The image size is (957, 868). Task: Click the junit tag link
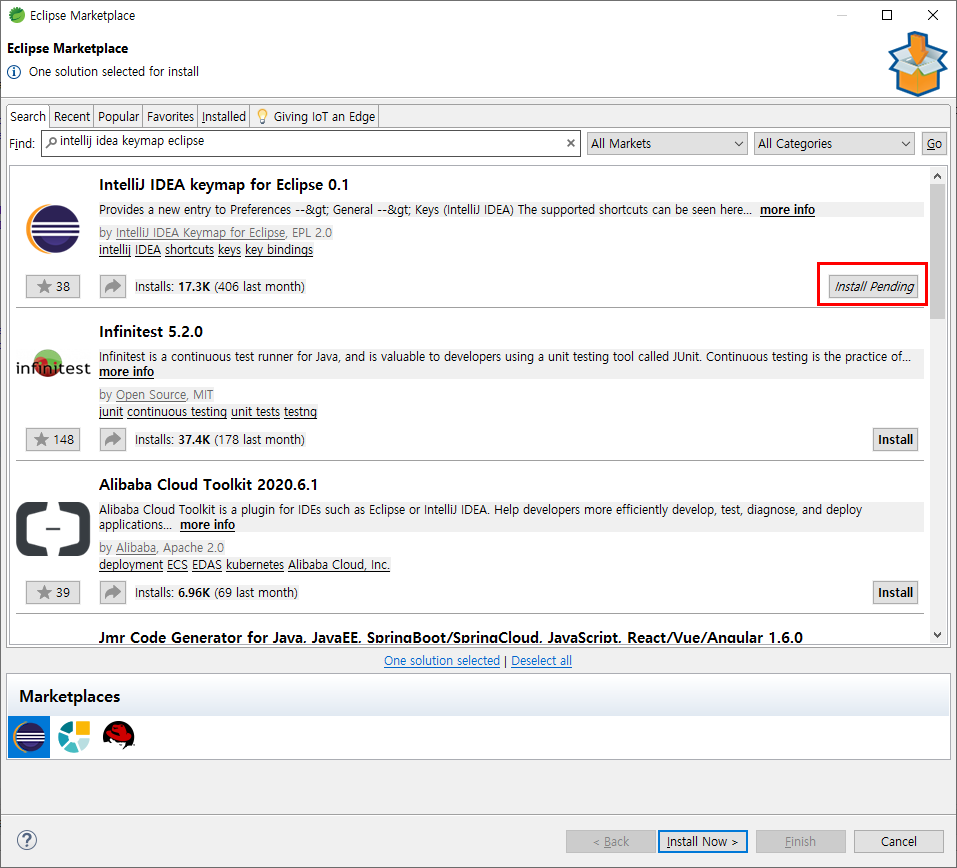click(111, 412)
